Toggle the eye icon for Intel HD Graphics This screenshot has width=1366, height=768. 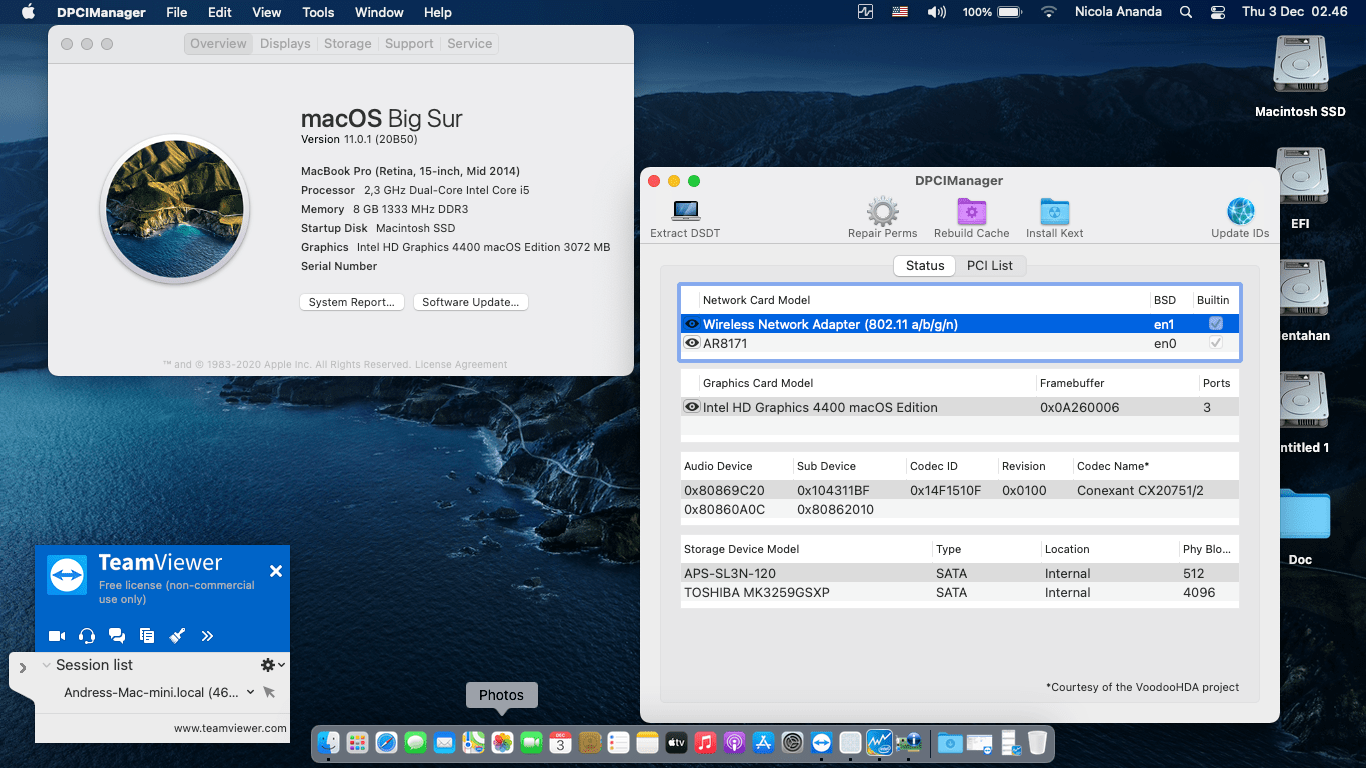(691, 407)
